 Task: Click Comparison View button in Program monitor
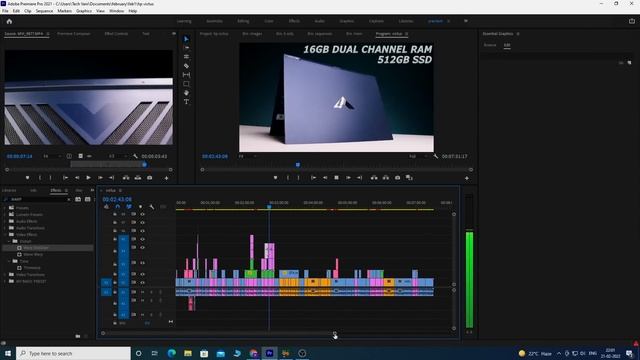point(409,178)
